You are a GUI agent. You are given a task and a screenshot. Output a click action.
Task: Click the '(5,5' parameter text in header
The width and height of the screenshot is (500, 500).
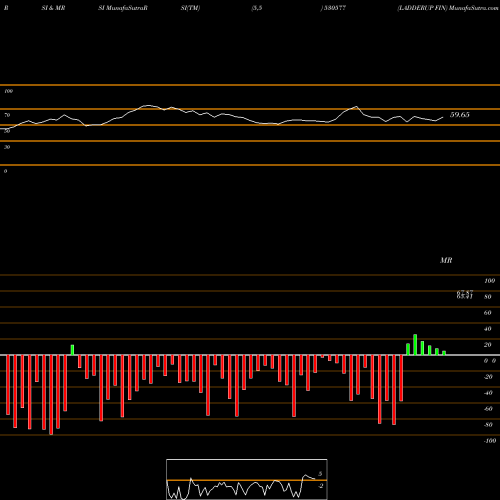coord(257,8)
